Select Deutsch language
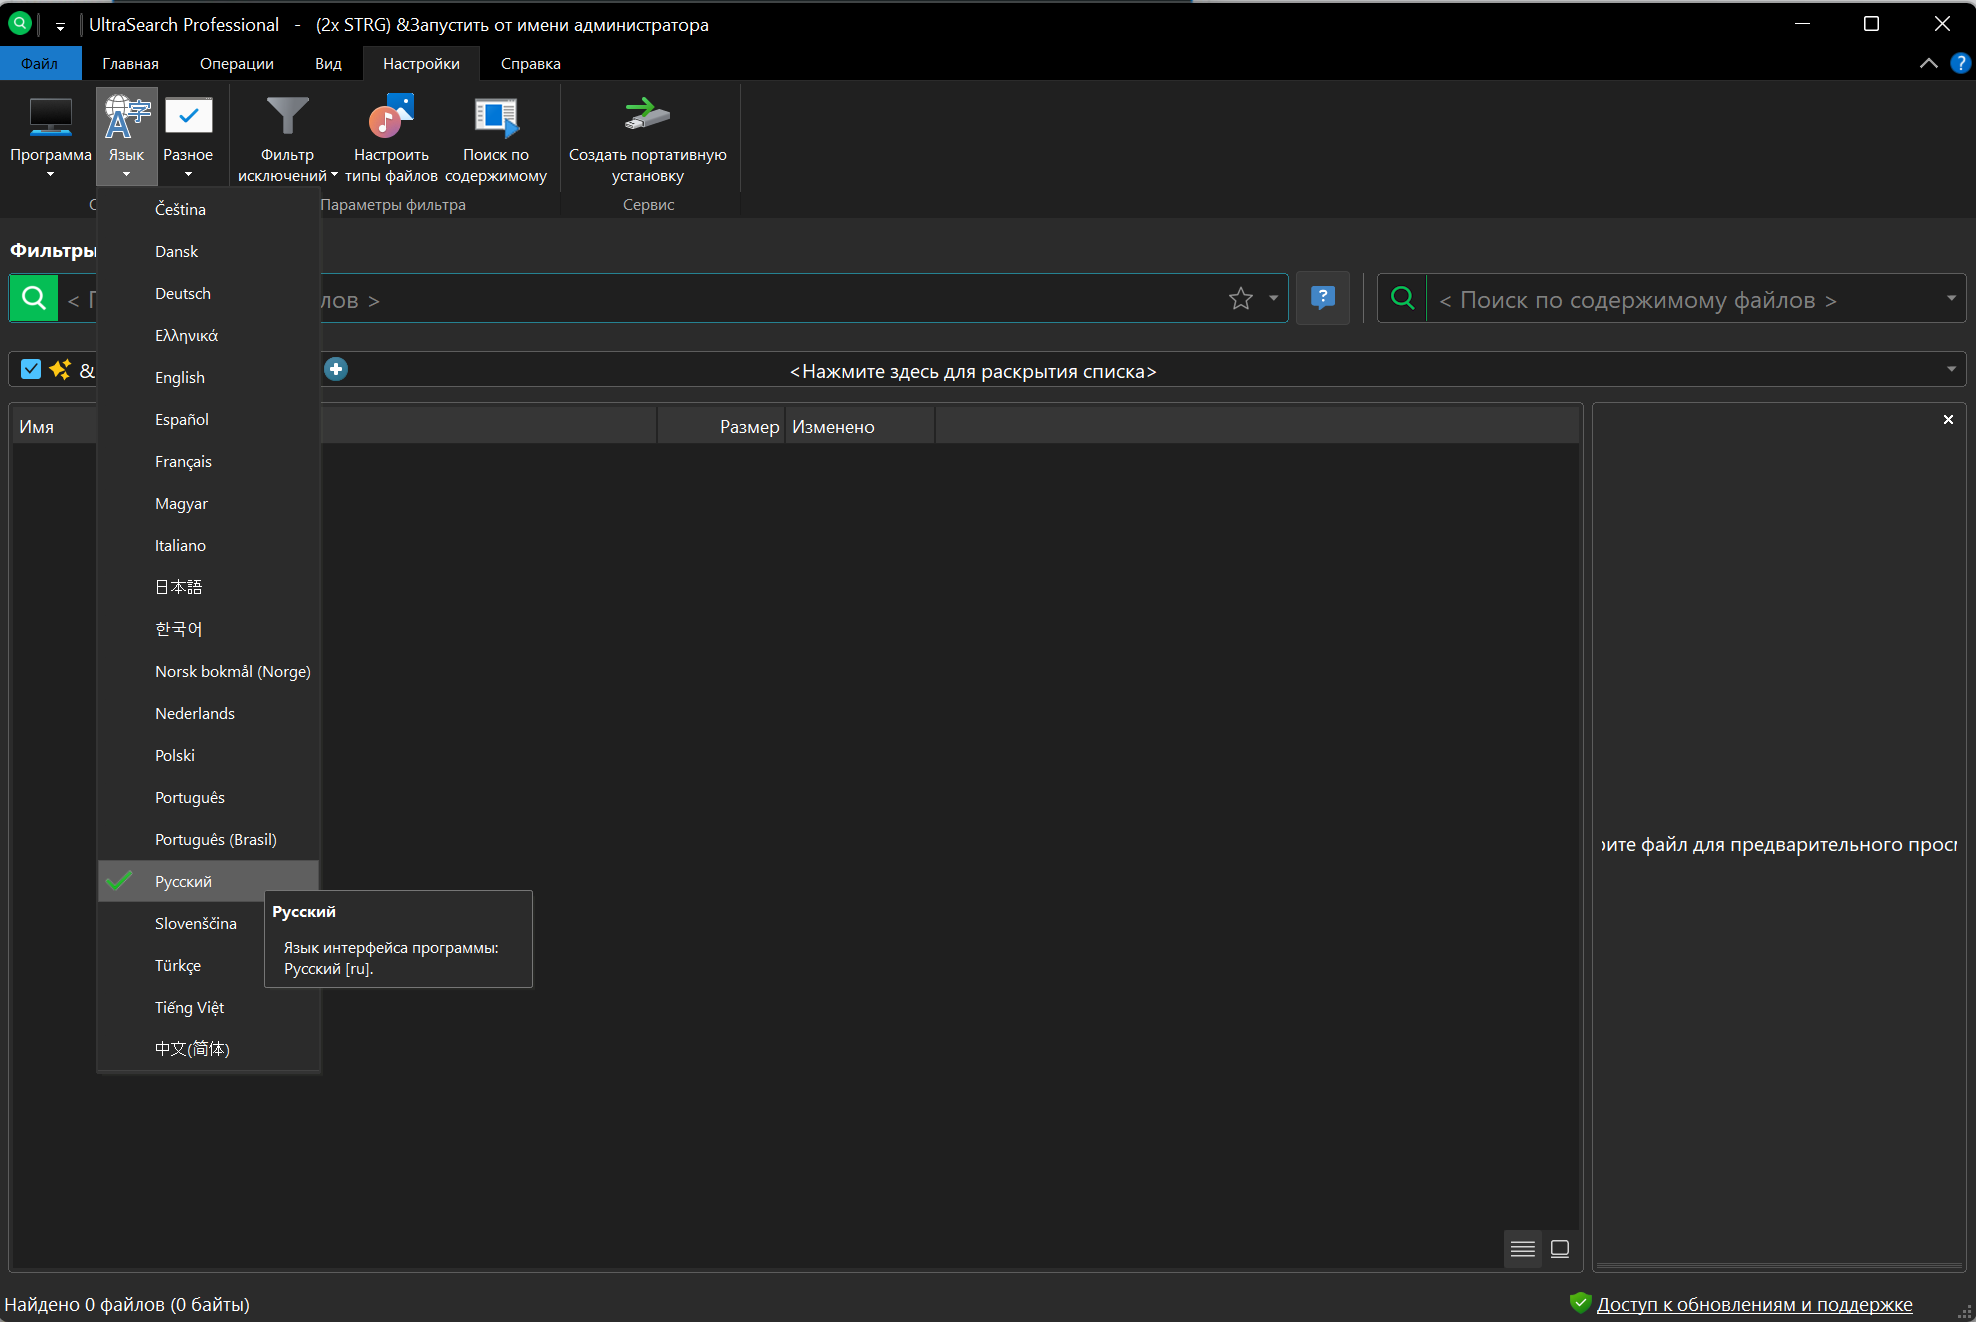Screen dimensions: 1976x1322 208,293
